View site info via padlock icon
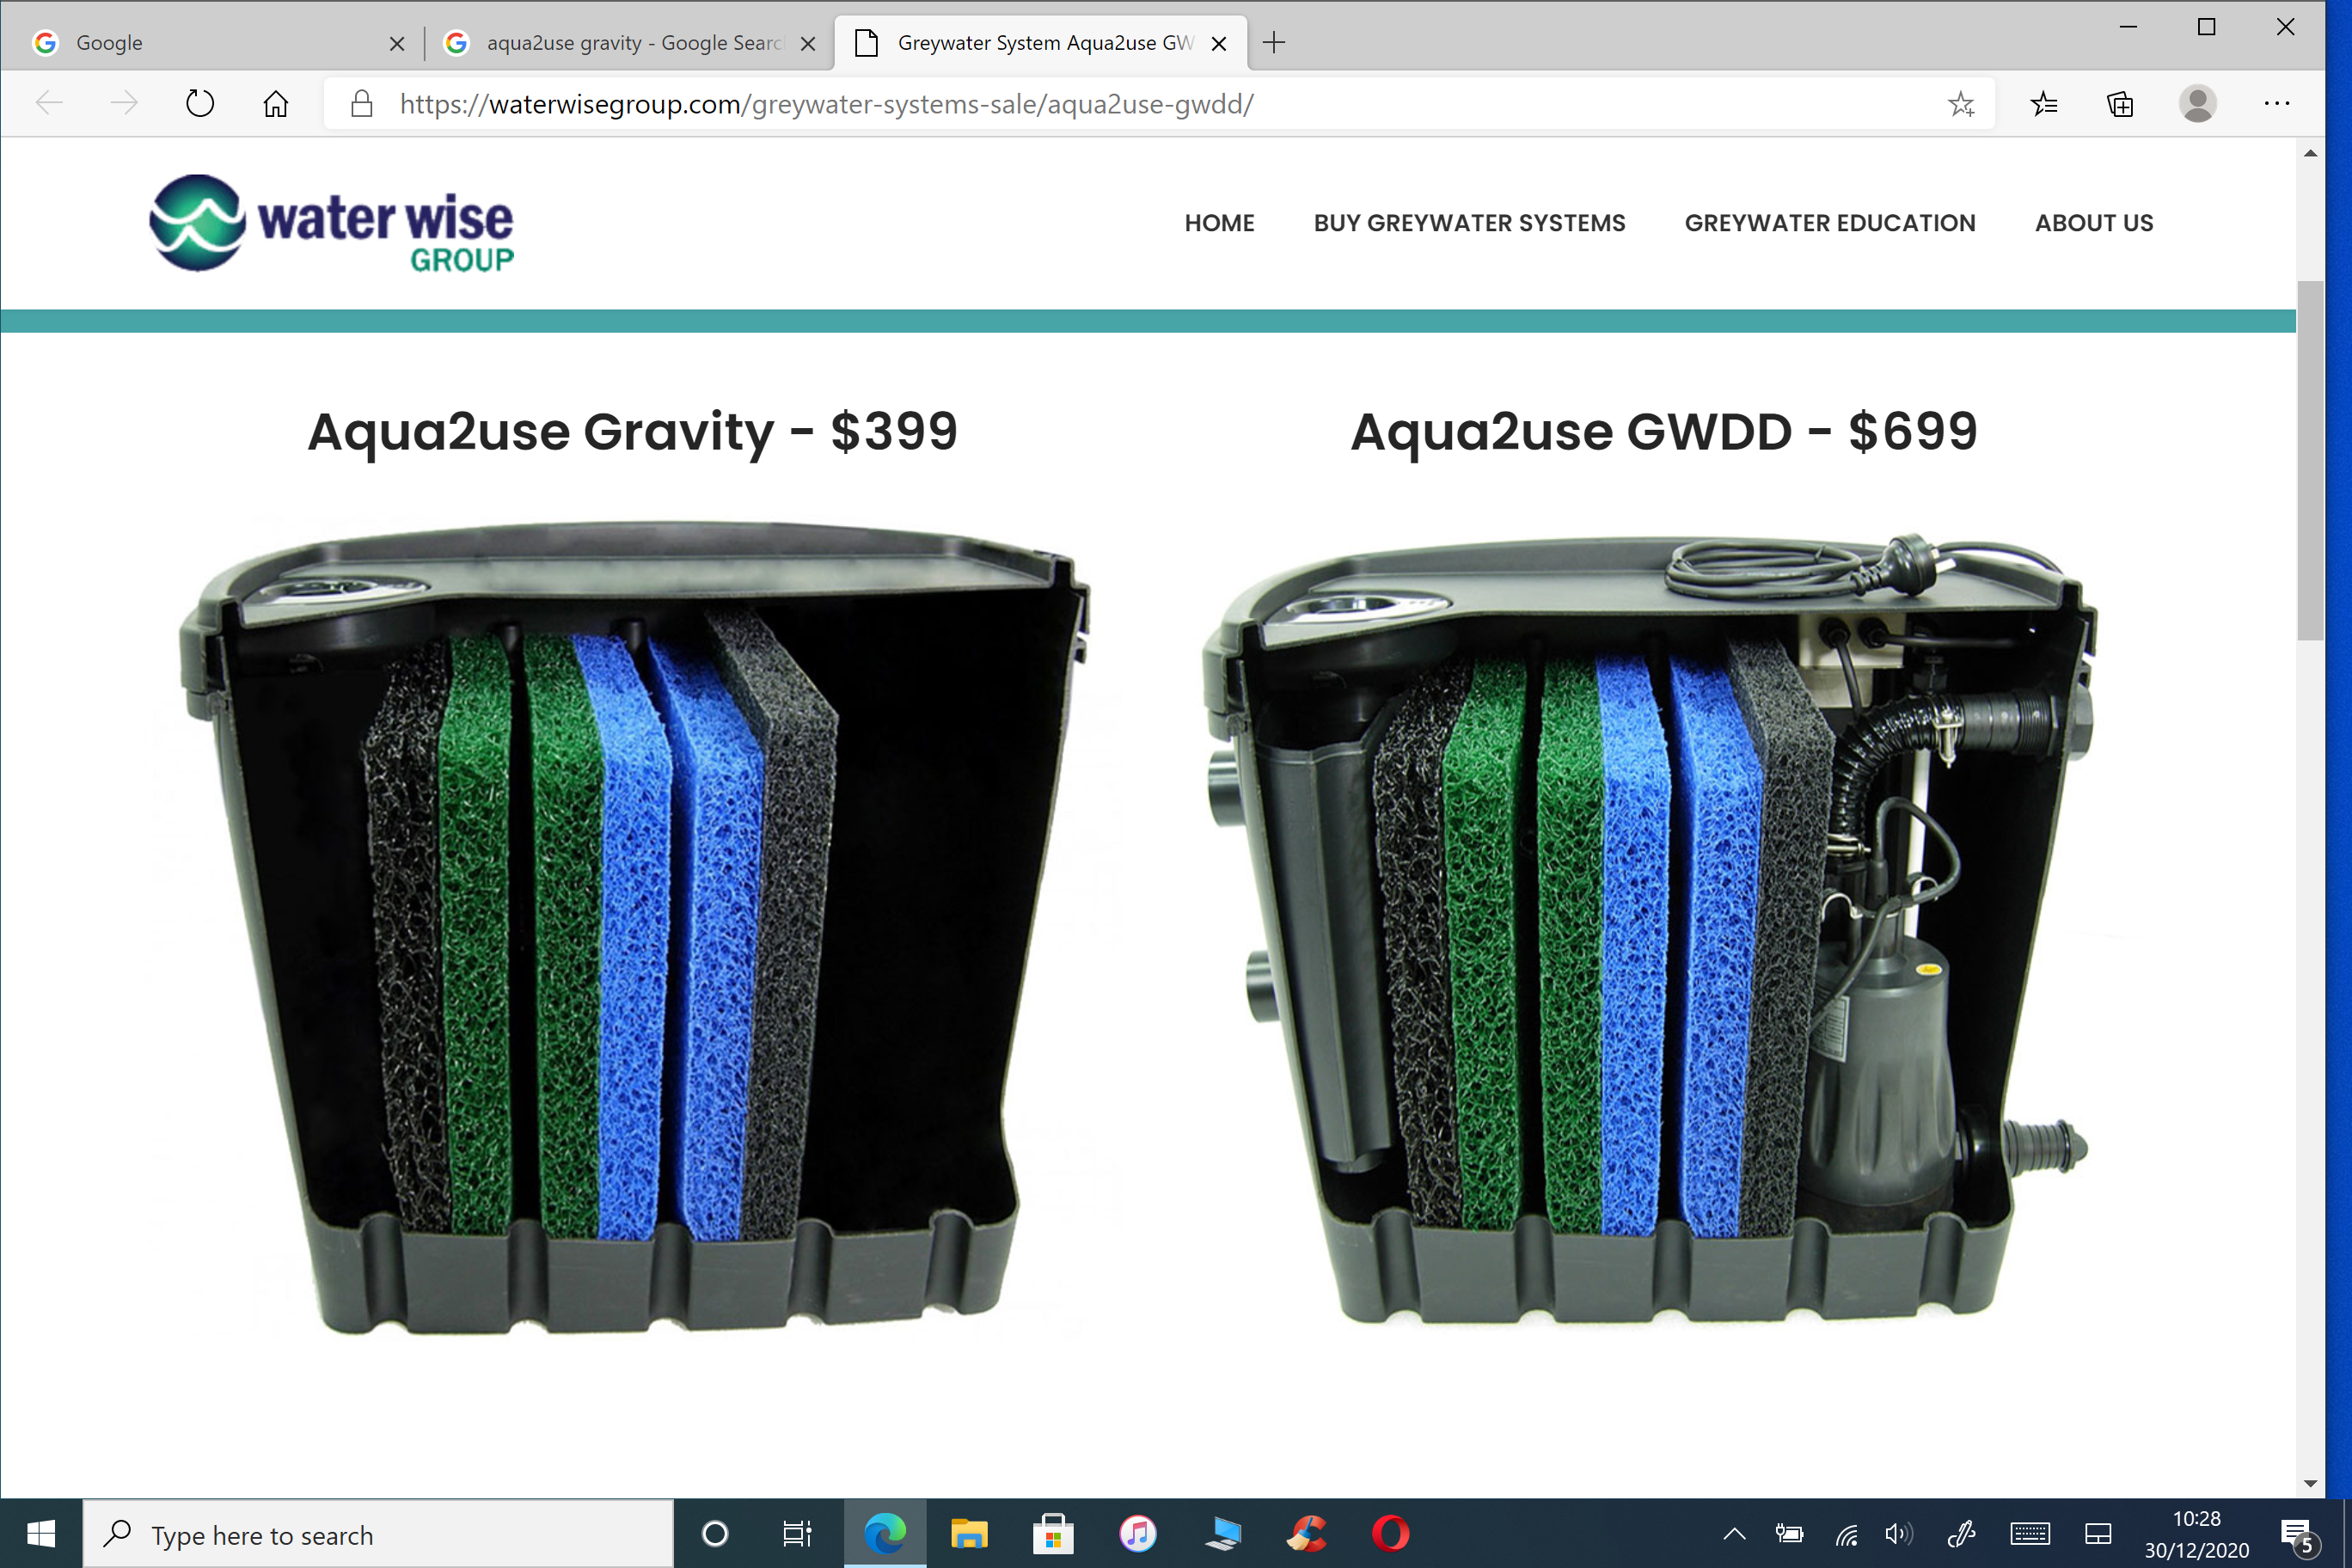Viewport: 2352px width, 1568px height. coord(362,104)
